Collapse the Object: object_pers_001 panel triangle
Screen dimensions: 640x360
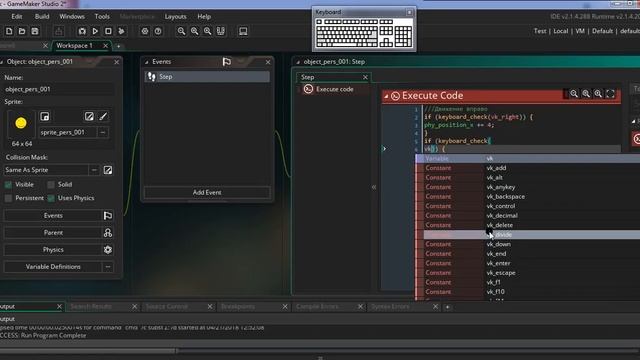pos(2,62)
